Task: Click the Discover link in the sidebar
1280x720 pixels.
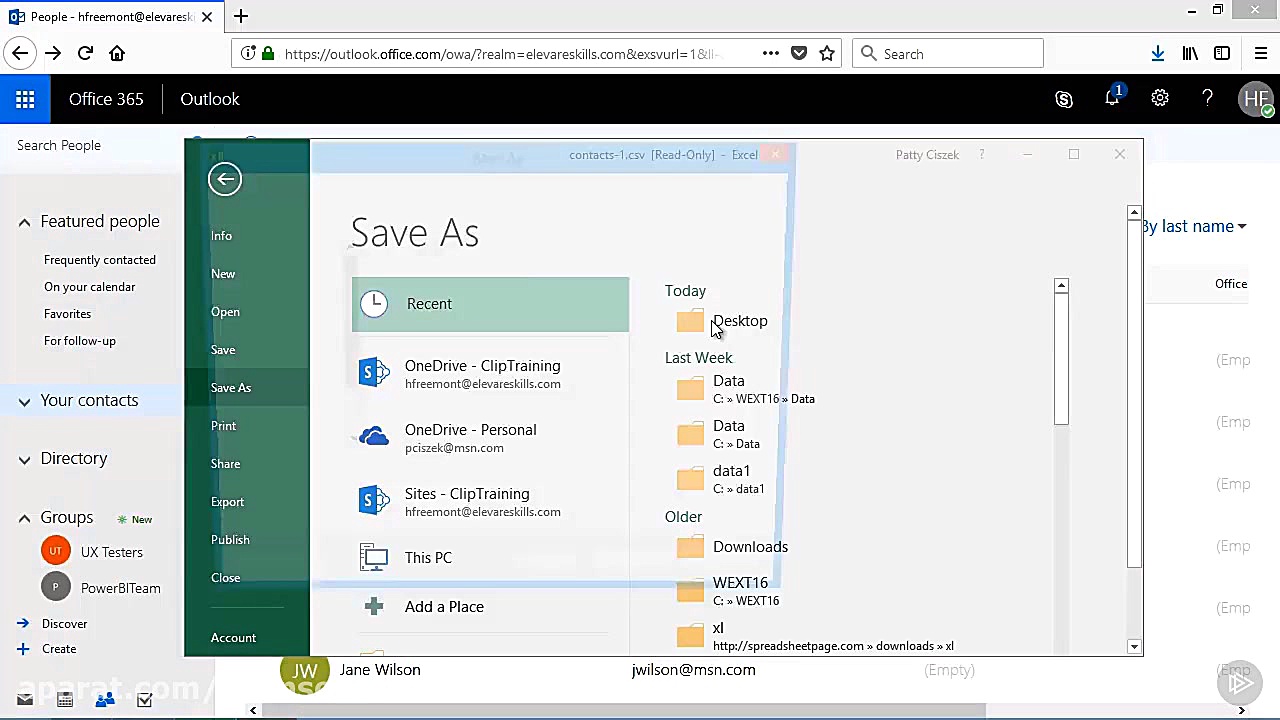Action: tap(64, 623)
